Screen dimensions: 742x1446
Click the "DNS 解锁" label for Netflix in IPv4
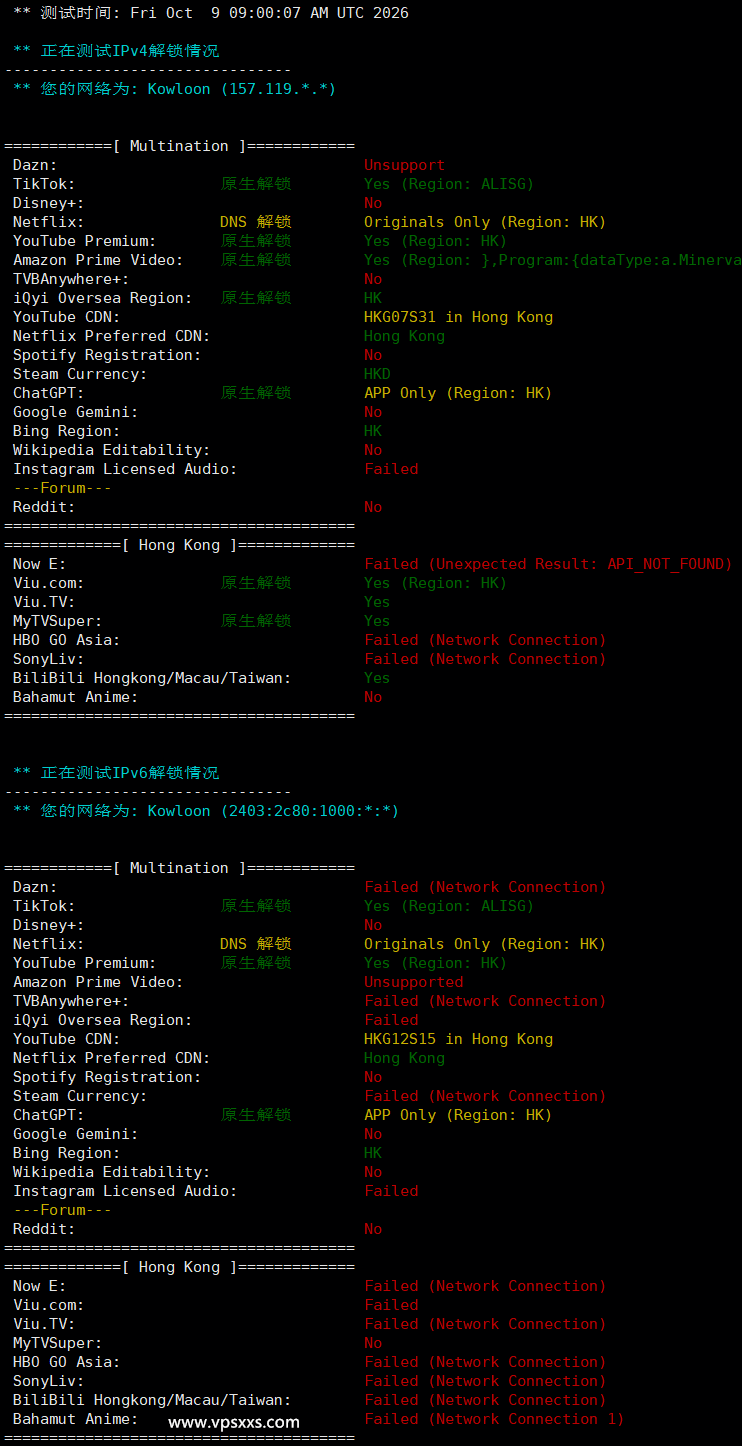[256, 222]
